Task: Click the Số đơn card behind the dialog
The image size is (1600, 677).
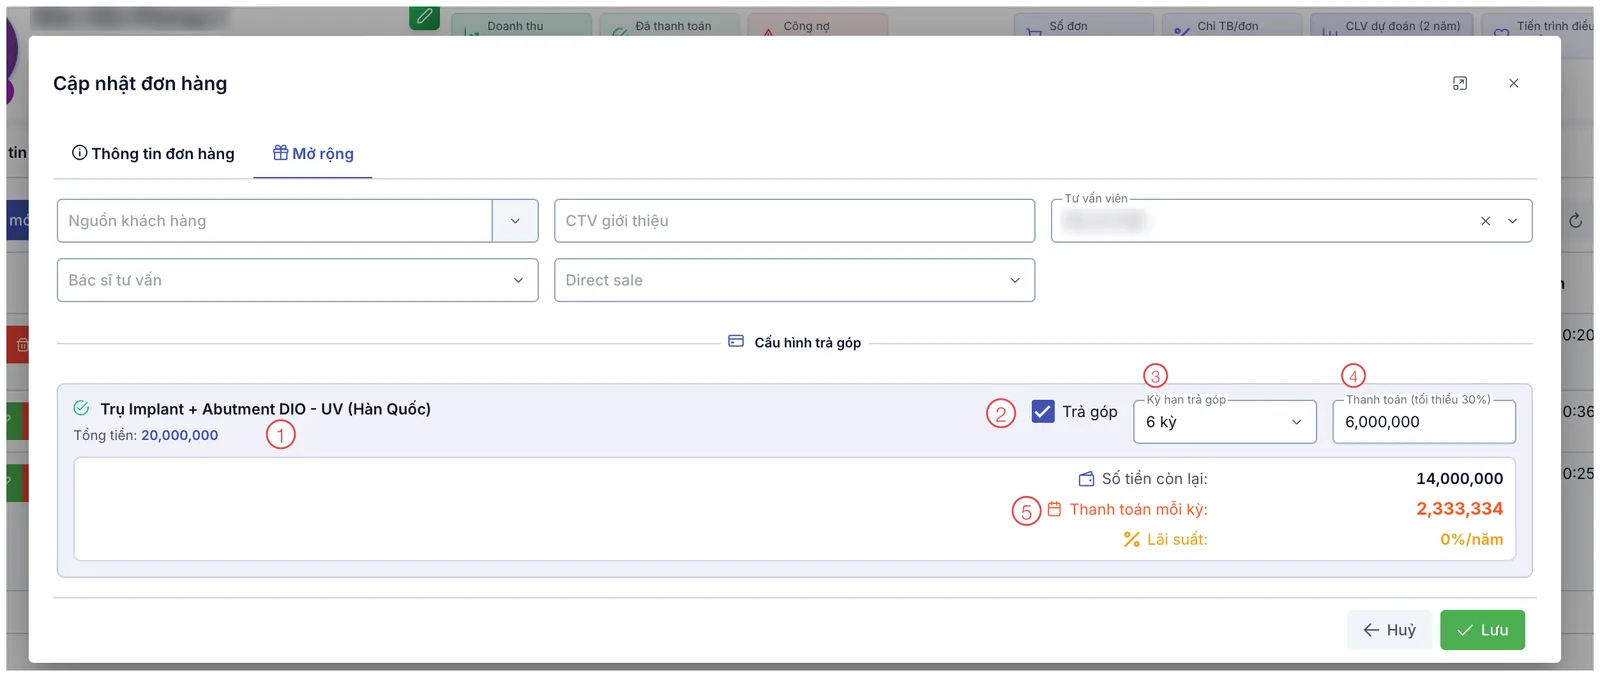Action: coord(1084,25)
